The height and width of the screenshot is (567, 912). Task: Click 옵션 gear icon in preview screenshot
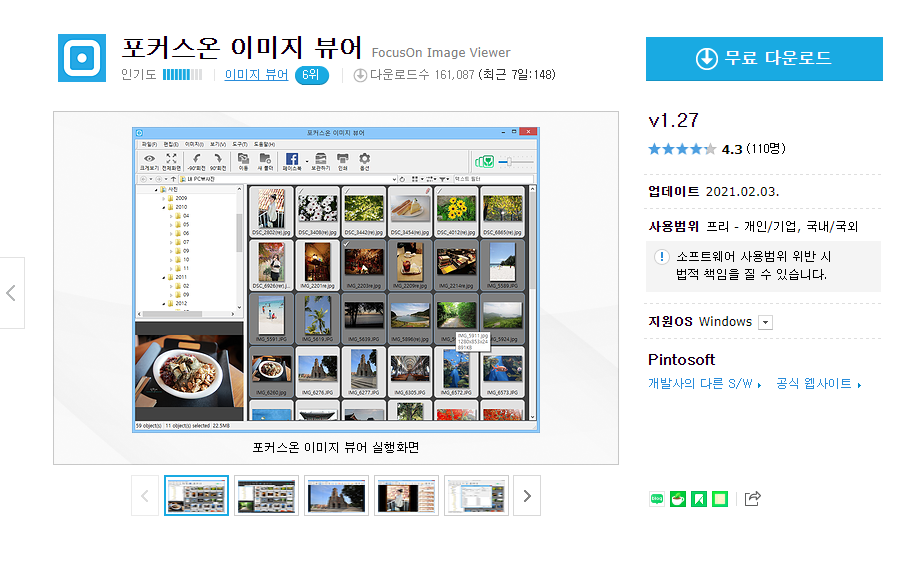pyautogui.click(x=365, y=162)
